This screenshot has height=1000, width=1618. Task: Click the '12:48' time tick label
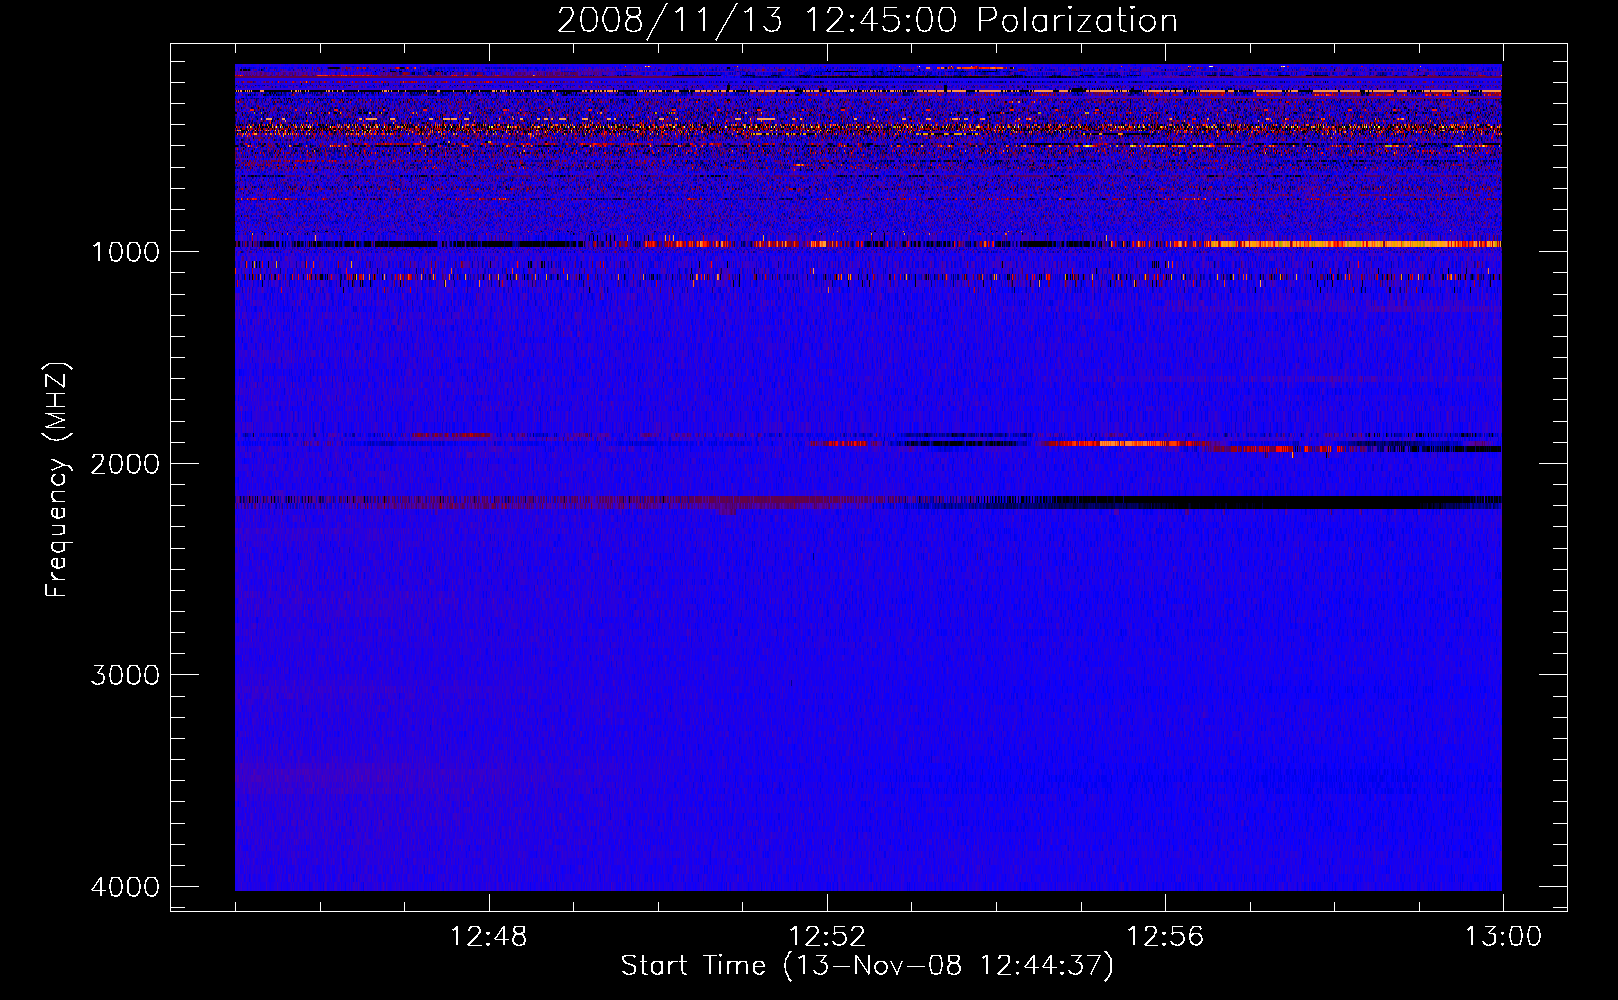coord(489,937)
